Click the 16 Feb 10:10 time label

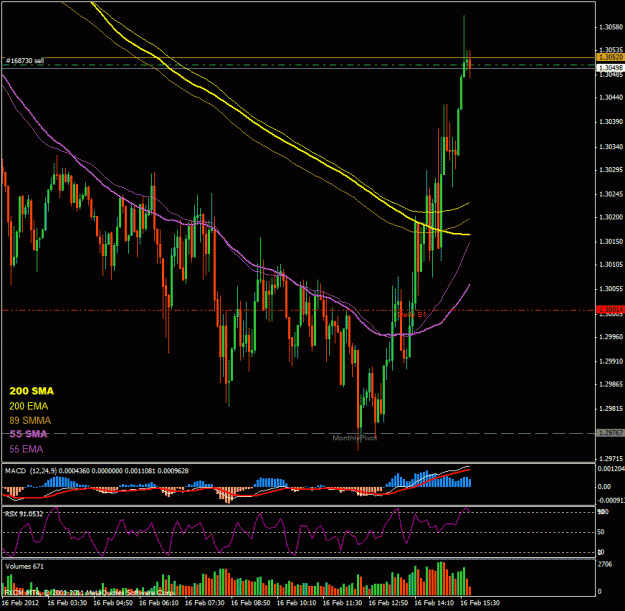coord(296,603)
